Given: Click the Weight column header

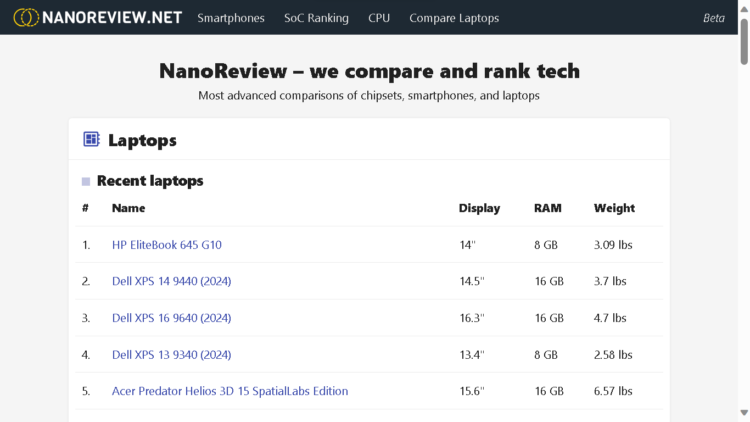Looking at the screenshot, I should coord(614,208).
